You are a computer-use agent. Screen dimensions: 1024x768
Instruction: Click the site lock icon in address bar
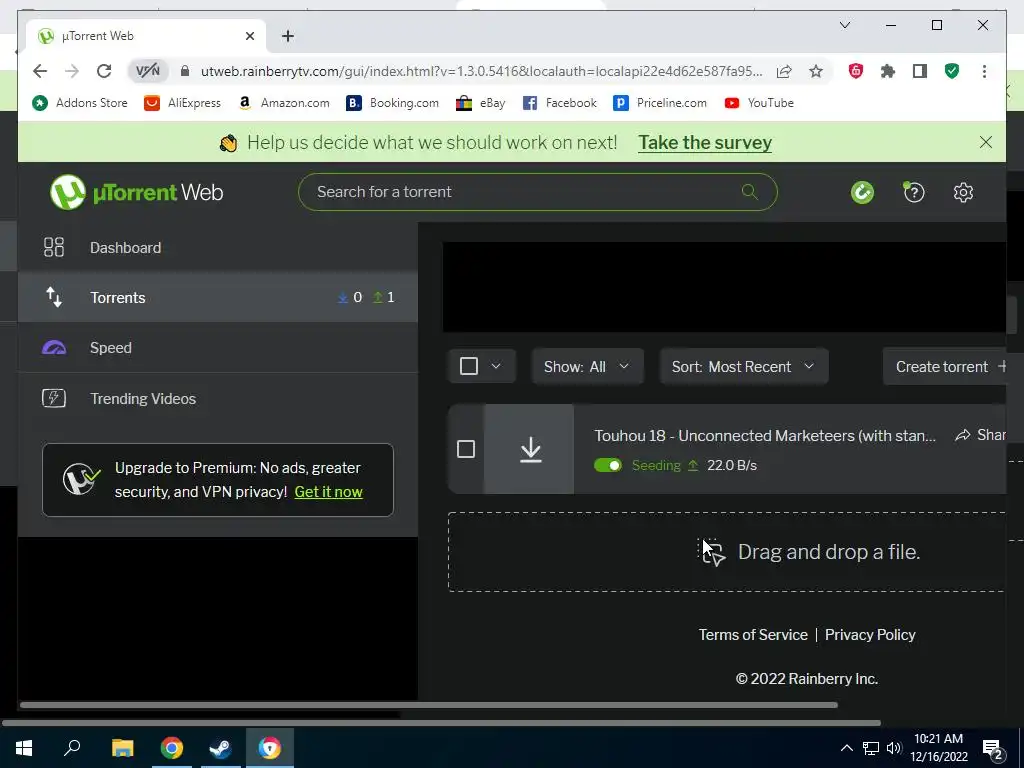(x=185, y=71)
